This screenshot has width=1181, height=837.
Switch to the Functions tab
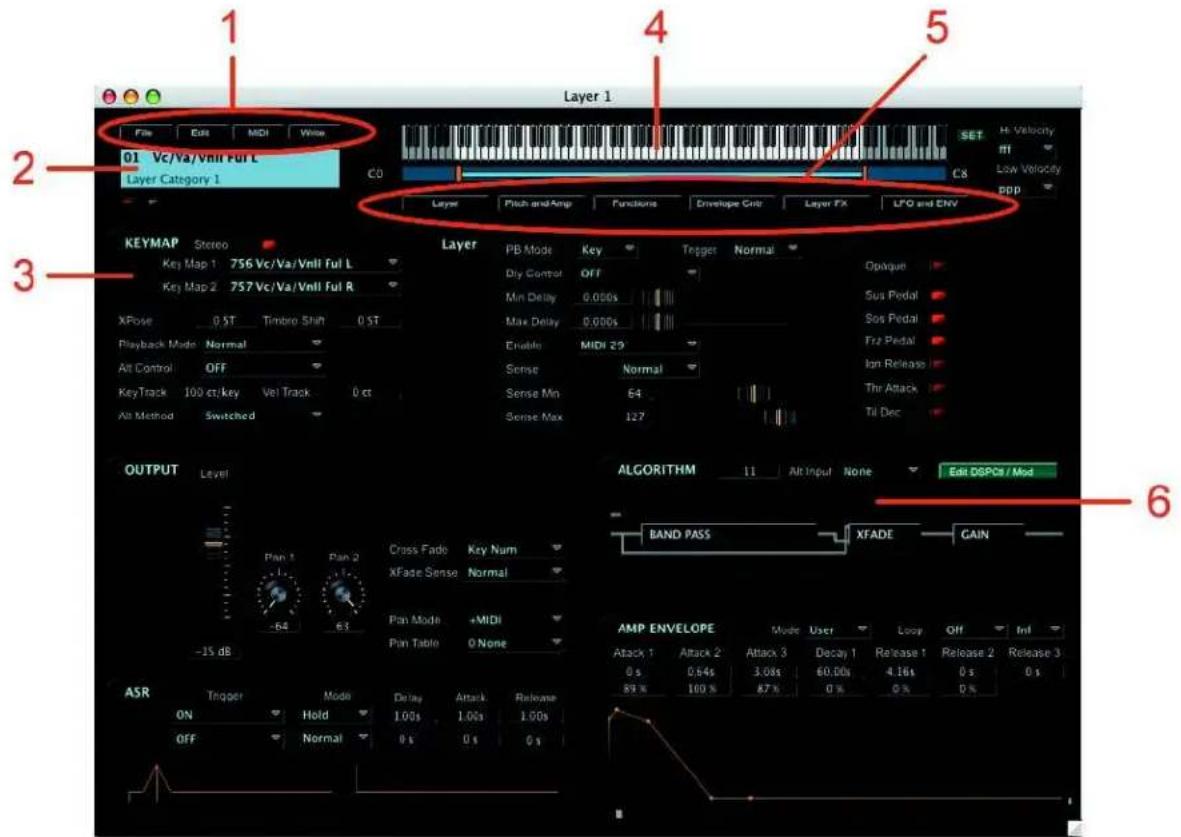pyautogui.click(x=634, y=203)
